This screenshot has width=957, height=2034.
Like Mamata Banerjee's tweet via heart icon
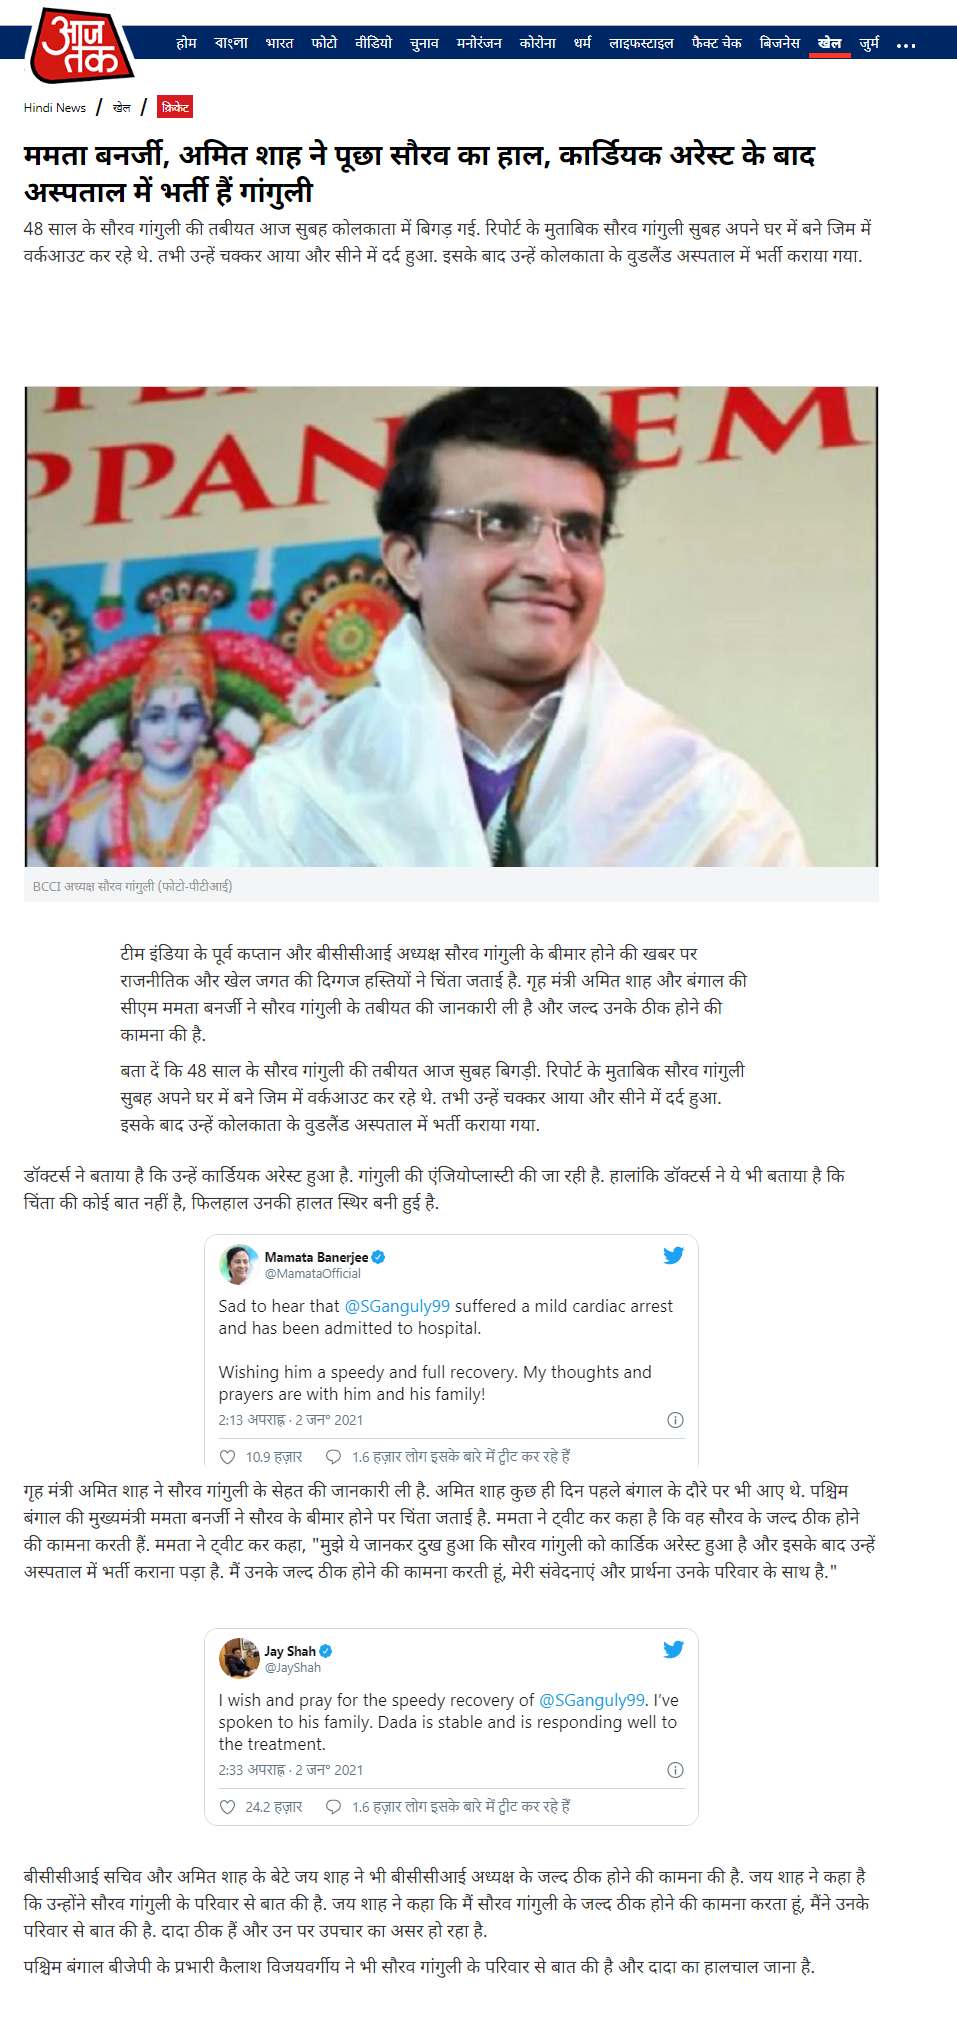(x=227, y=1457)
